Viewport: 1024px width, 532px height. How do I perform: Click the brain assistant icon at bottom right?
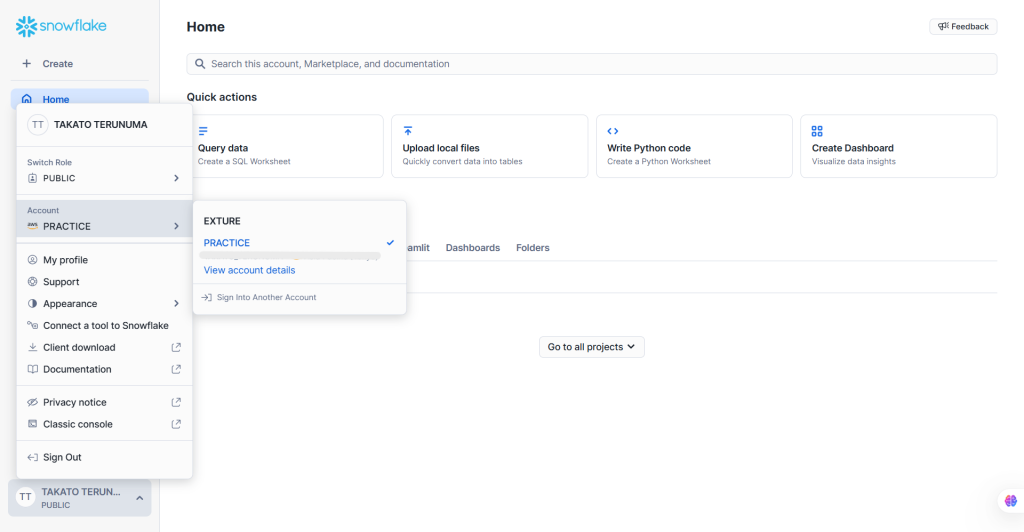coord(1011,501)
